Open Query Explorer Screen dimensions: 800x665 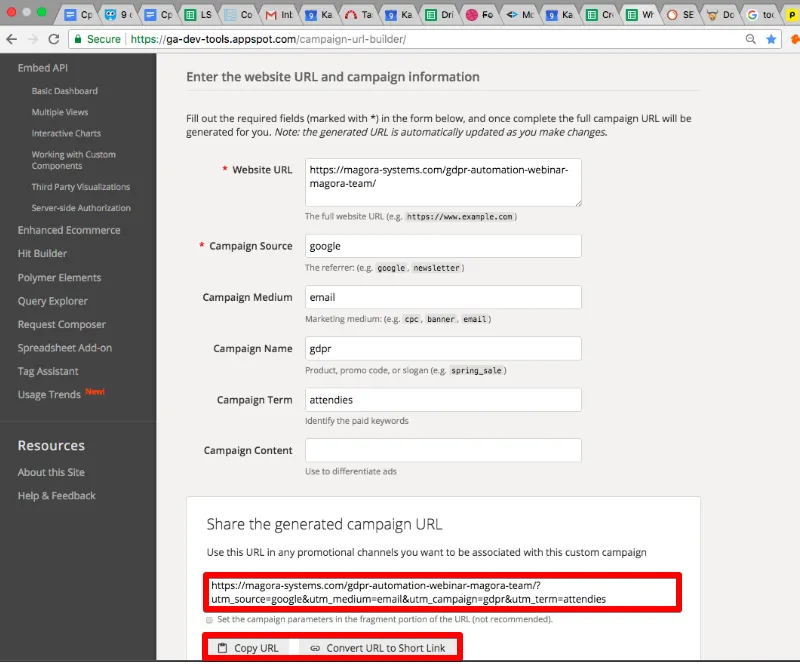53,301
